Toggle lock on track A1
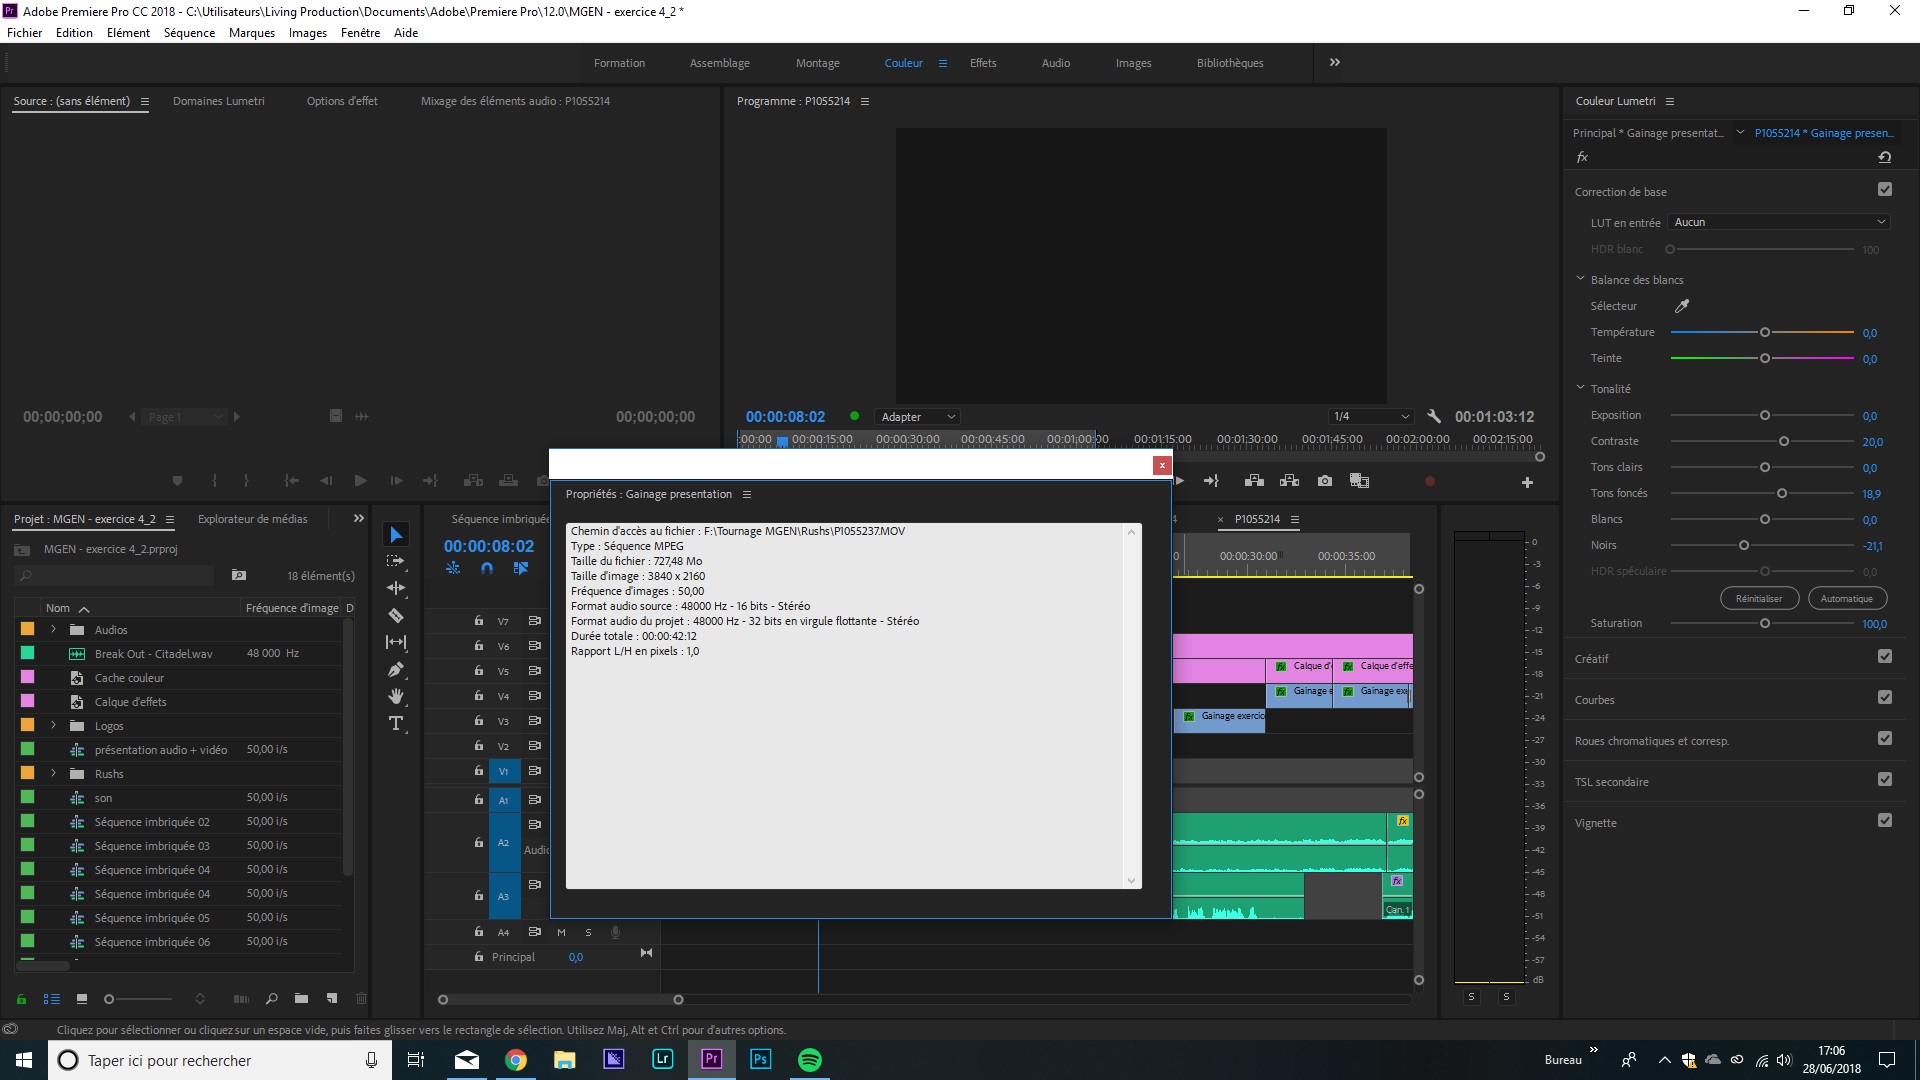Image resolution: width=1920 pixels, height=1080 pixels. coord(479,800)
